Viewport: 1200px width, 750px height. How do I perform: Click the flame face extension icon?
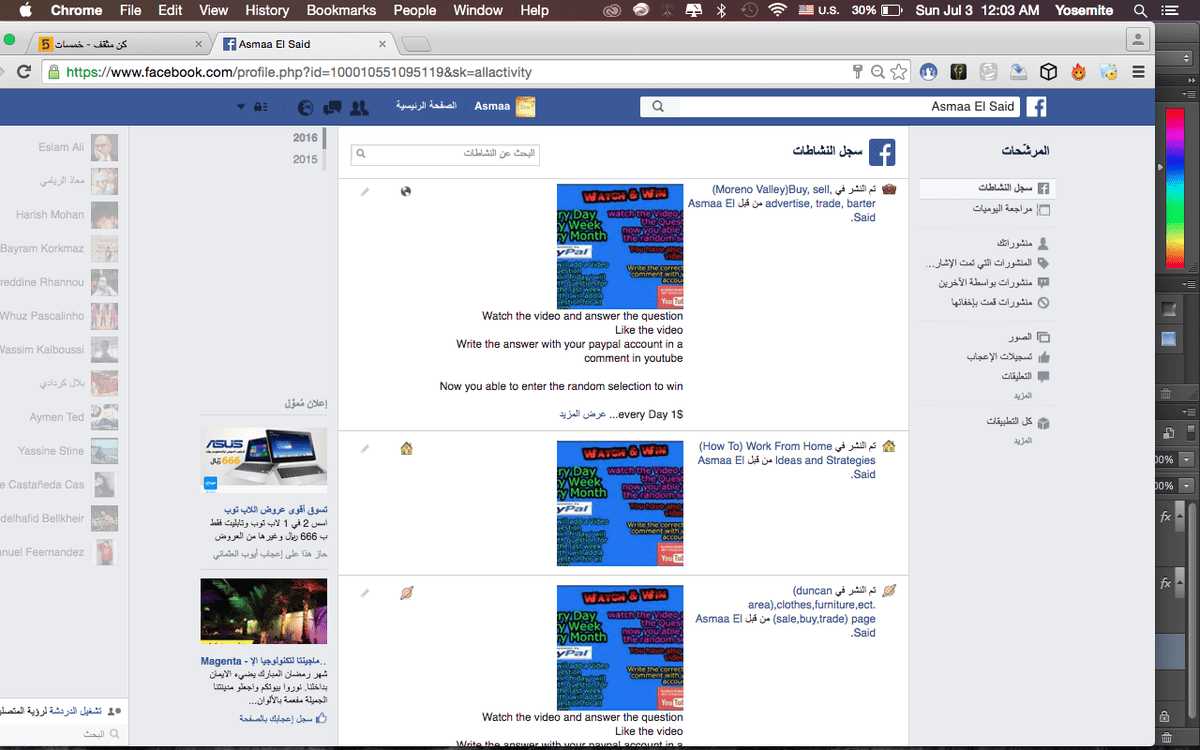[1079, 72]
